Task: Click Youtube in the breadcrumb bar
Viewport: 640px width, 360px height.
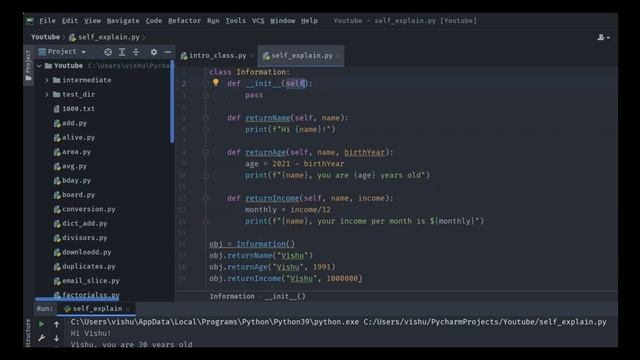Action: [x=45, y=37]
